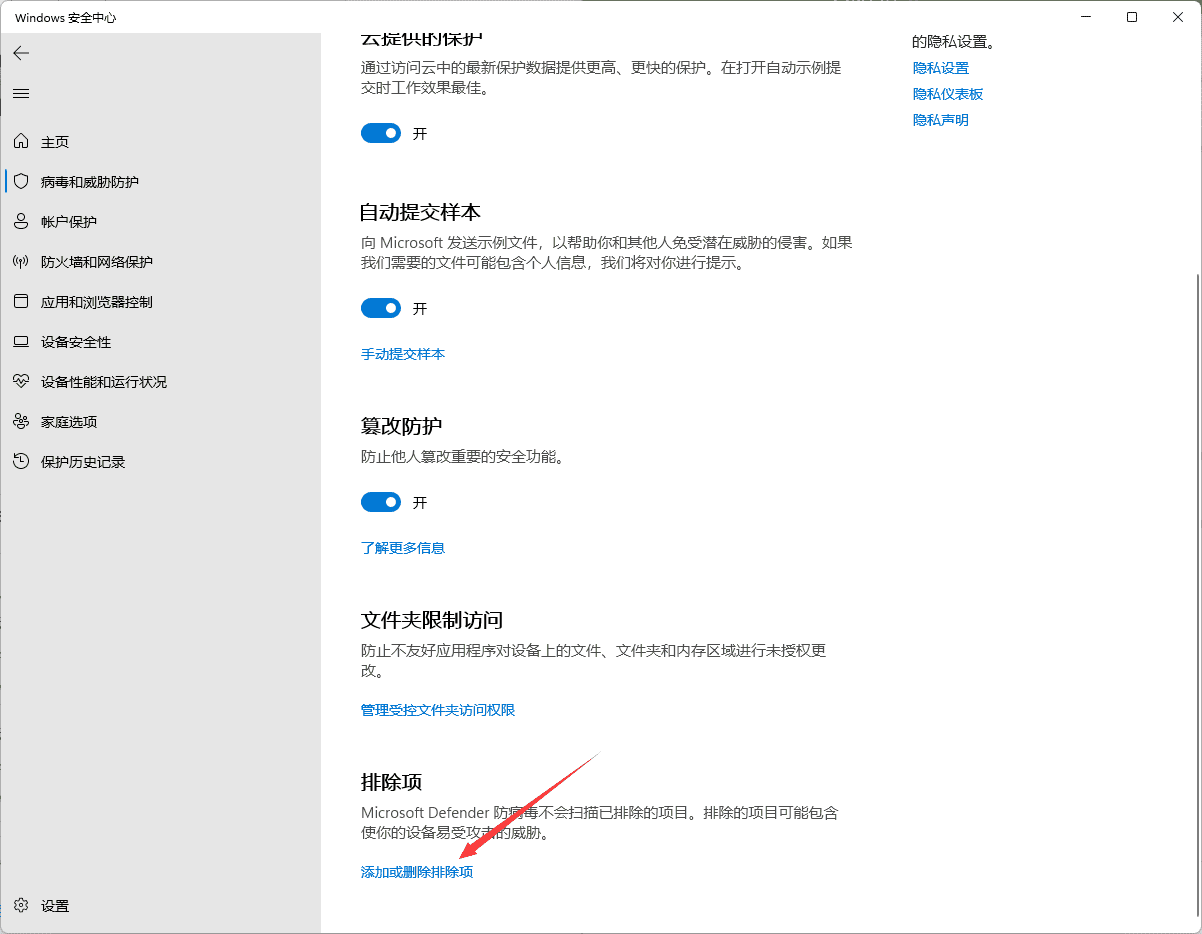Select 主页 in the sidebar
Screen dimensions: 1202x934
click(x=20, y=141)
